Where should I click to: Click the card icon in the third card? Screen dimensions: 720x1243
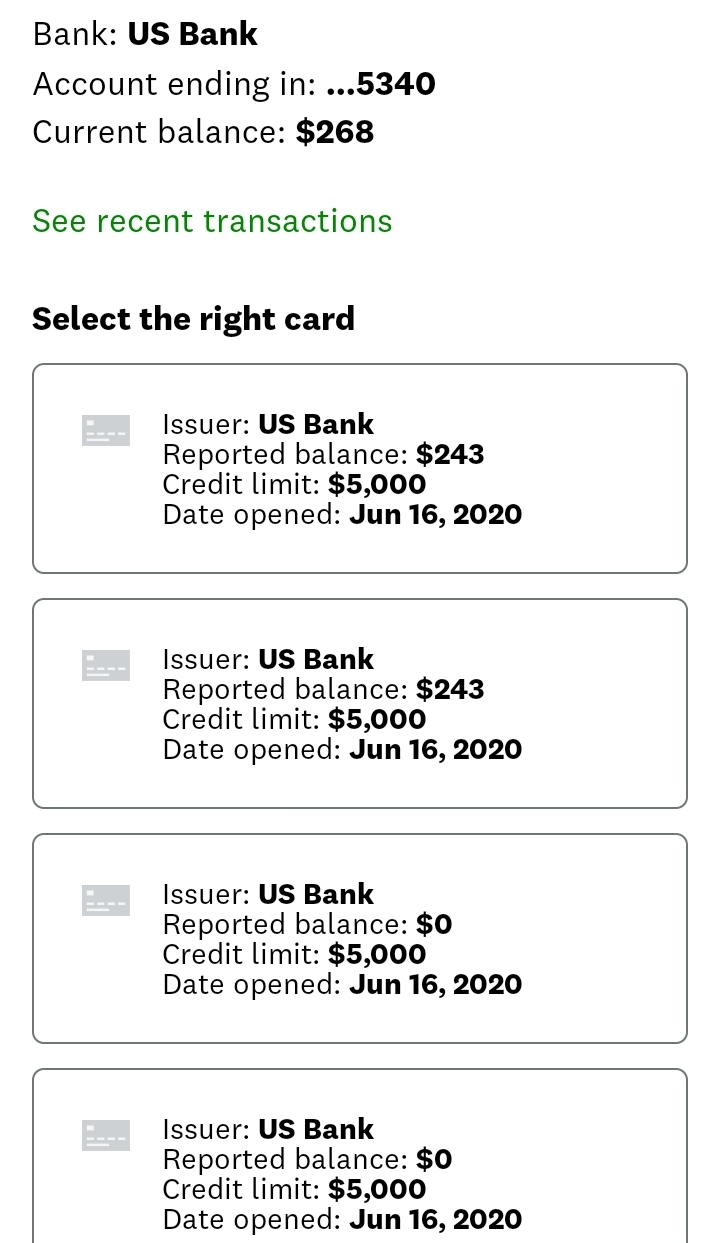click(x=105, y=900)
